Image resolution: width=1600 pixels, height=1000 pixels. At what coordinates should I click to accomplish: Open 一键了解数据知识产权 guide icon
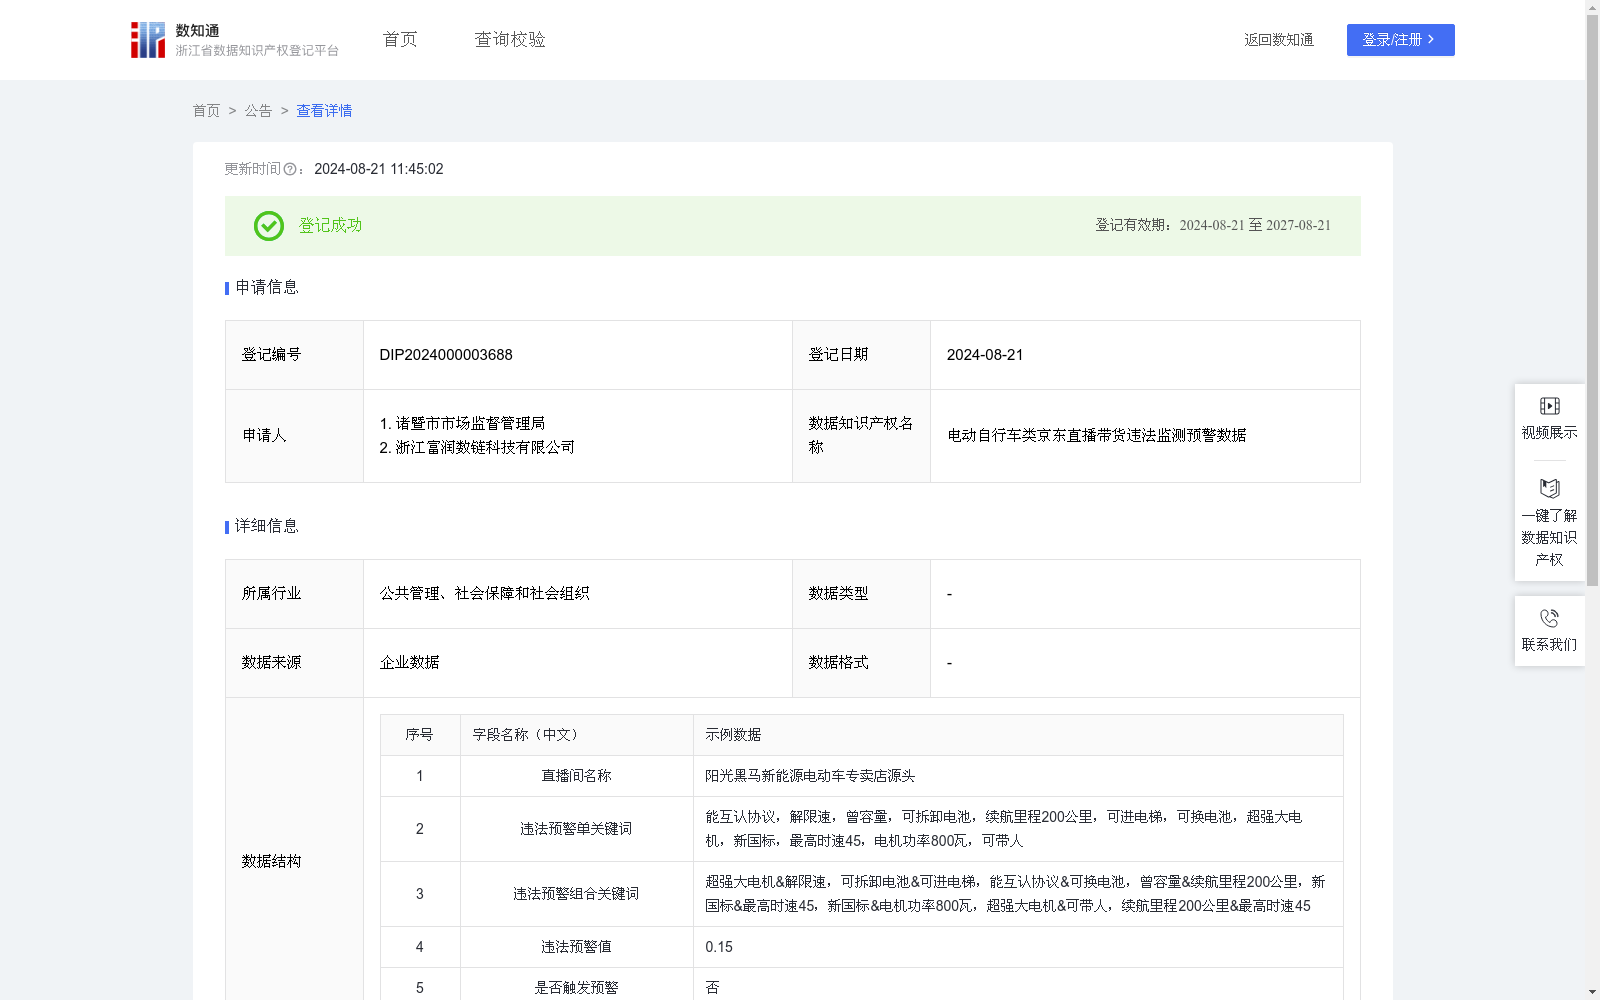[1549, 489]
